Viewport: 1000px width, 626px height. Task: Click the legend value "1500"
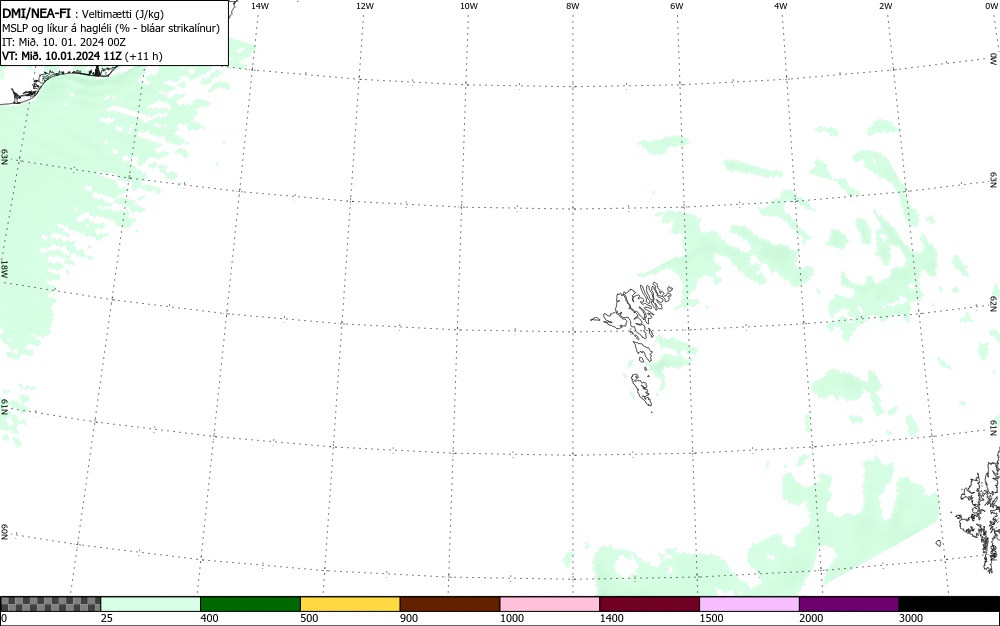click(x=712, y=618)
